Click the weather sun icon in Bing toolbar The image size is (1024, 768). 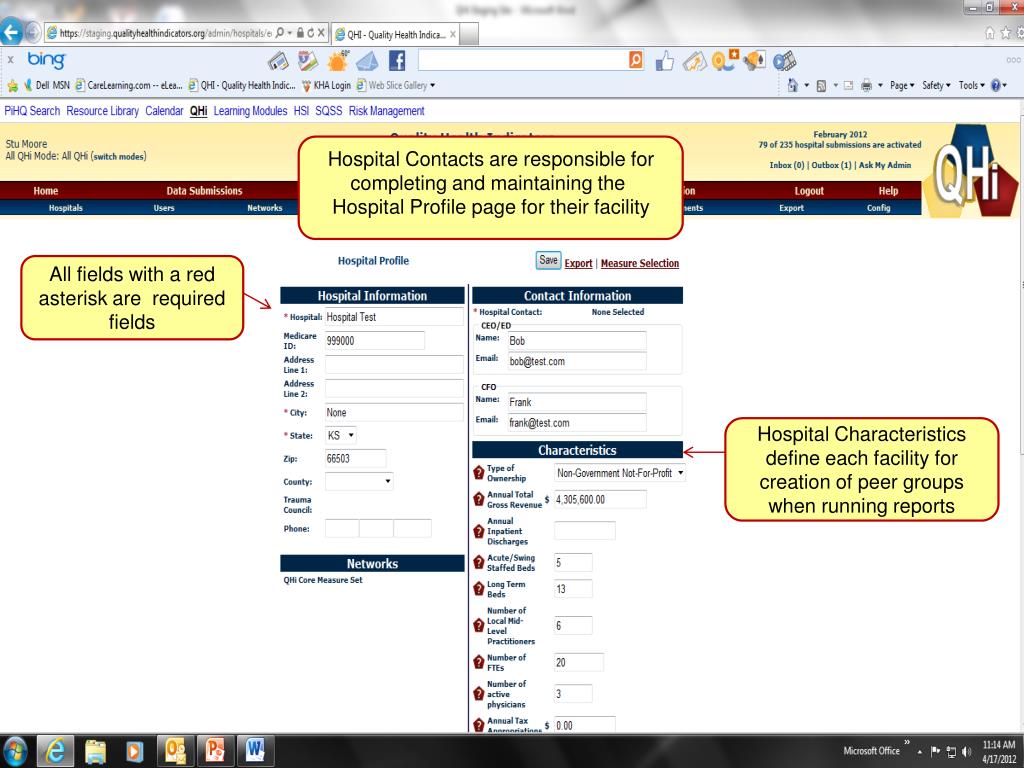[x=337, y=61]
